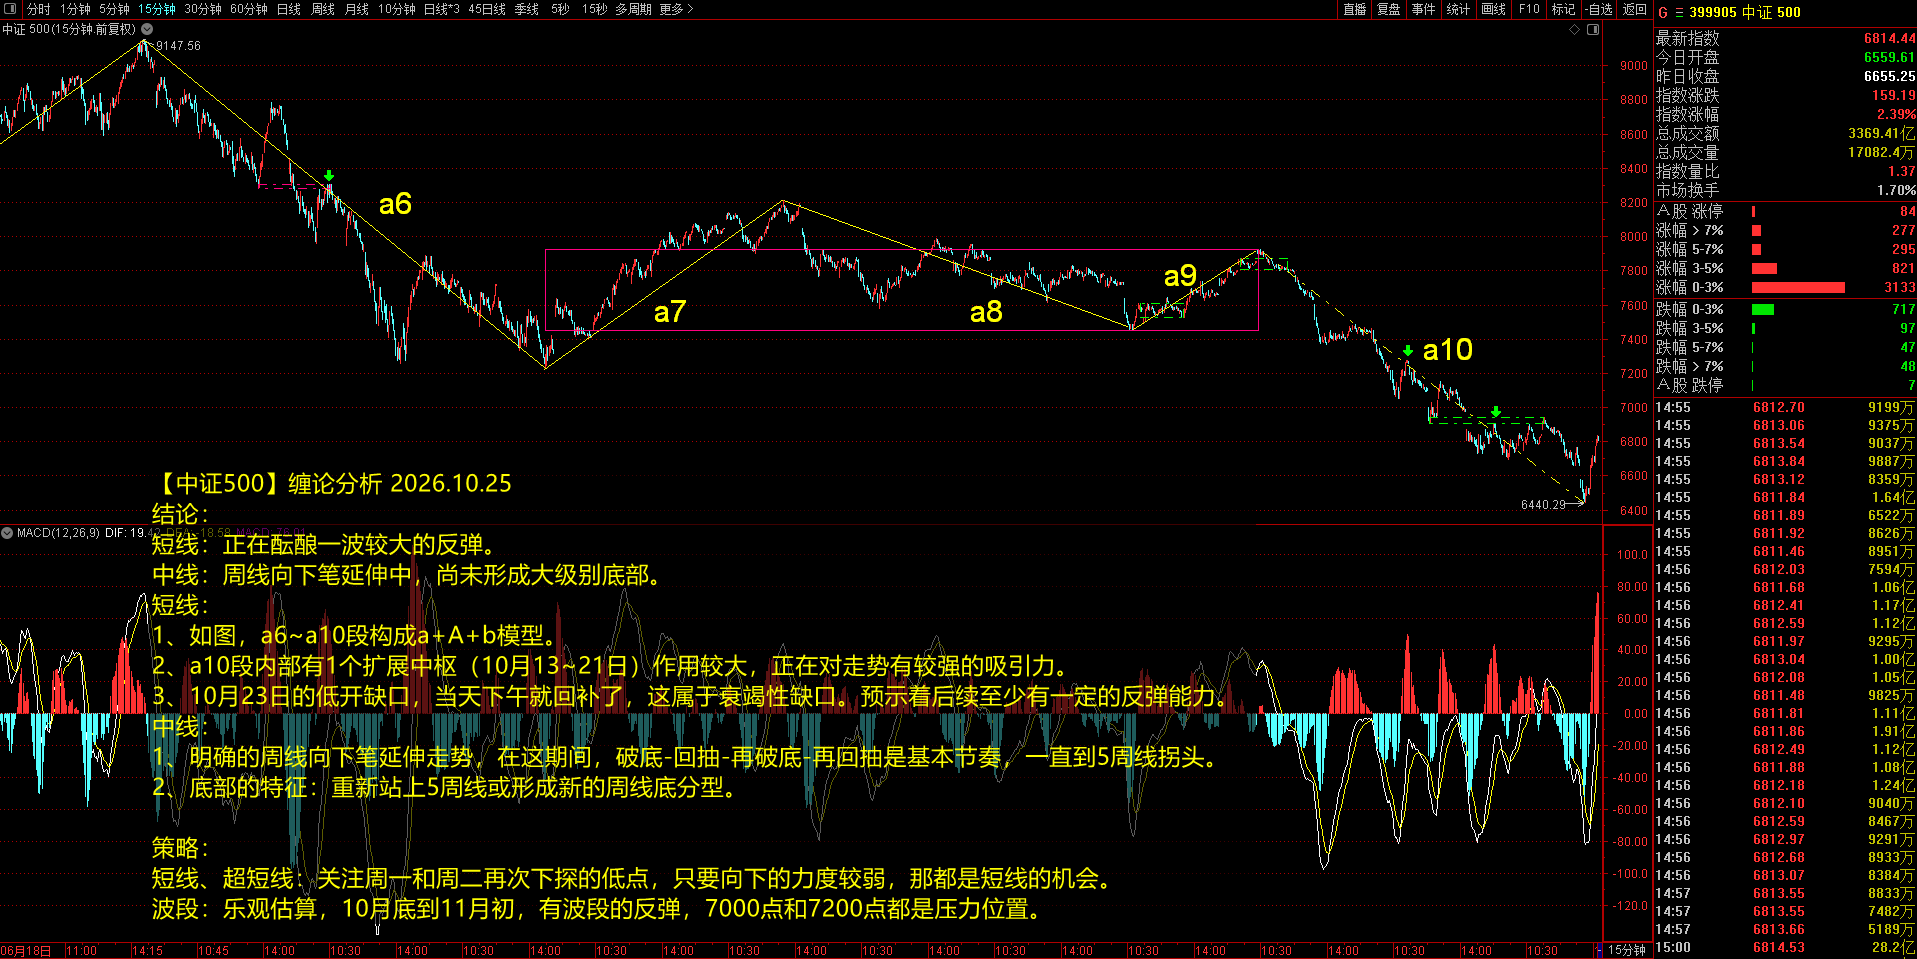Switch to 周线 weekly chart
Screen dimensions: 1917x959
(323, 9)
